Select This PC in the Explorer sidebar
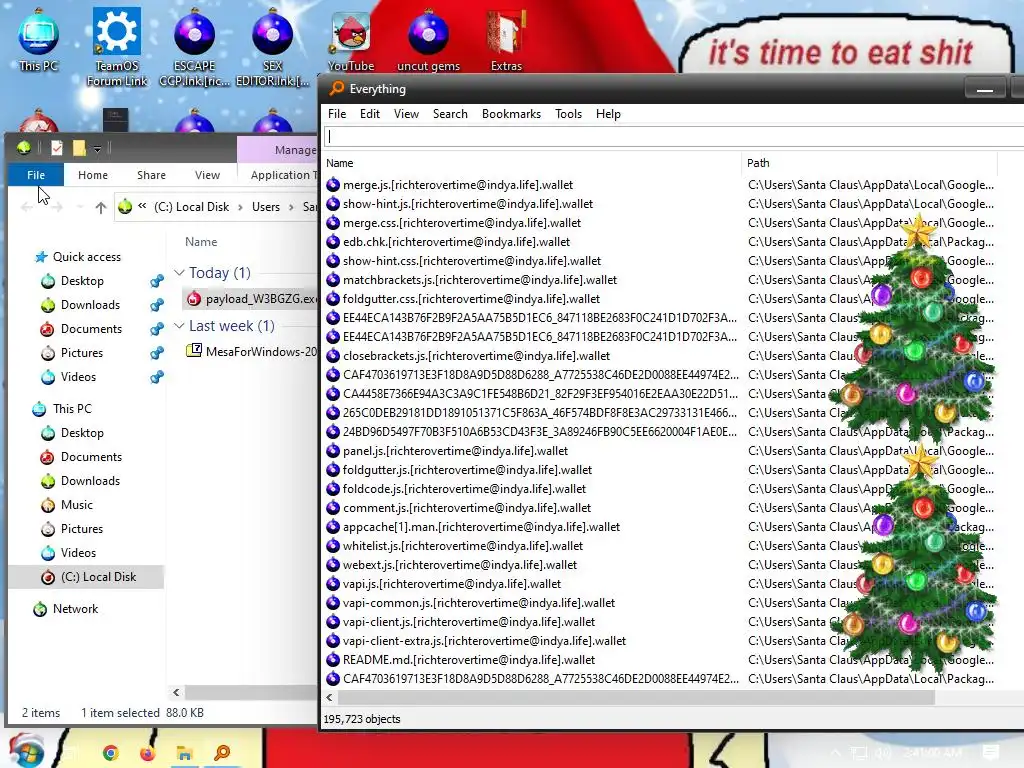This screenshot has height=768, width=1024. pyautogui.click(x=72, y=409)
